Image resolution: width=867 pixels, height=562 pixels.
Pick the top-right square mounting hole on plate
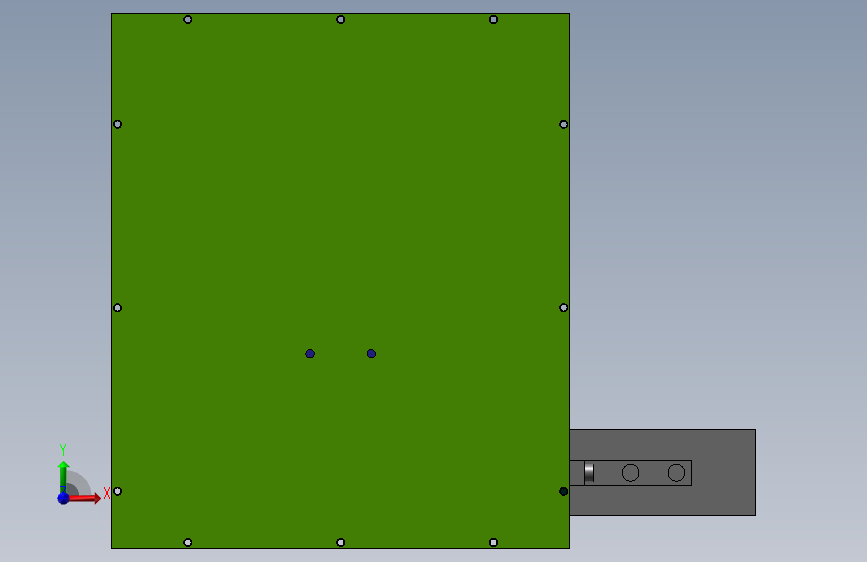[x=494, y=19]
